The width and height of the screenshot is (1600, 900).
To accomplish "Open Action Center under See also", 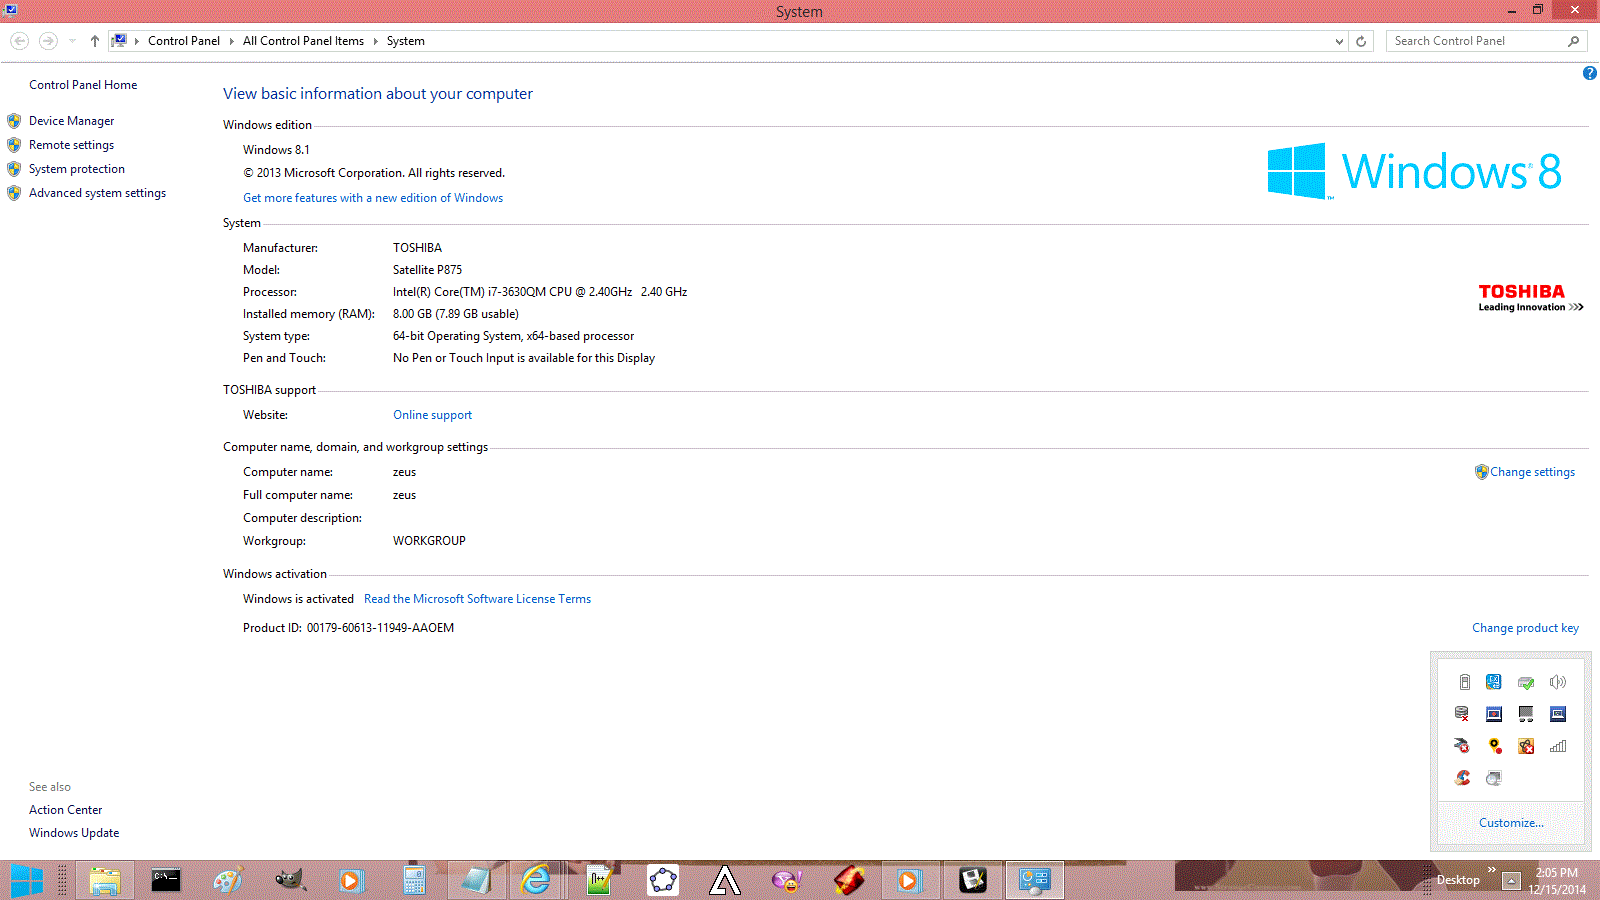I will pos(65,810).
